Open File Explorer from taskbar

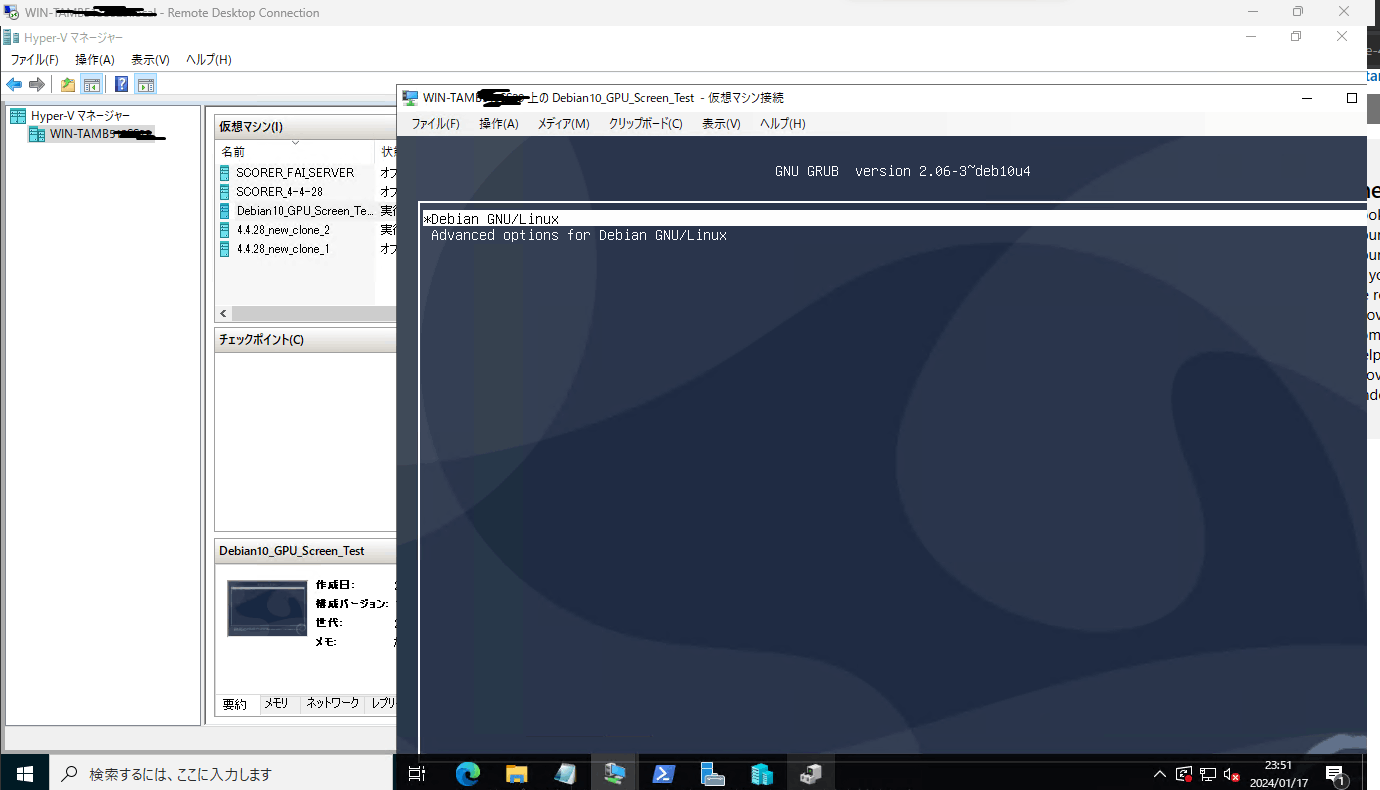pyautogui.click(x=516, y=773)
